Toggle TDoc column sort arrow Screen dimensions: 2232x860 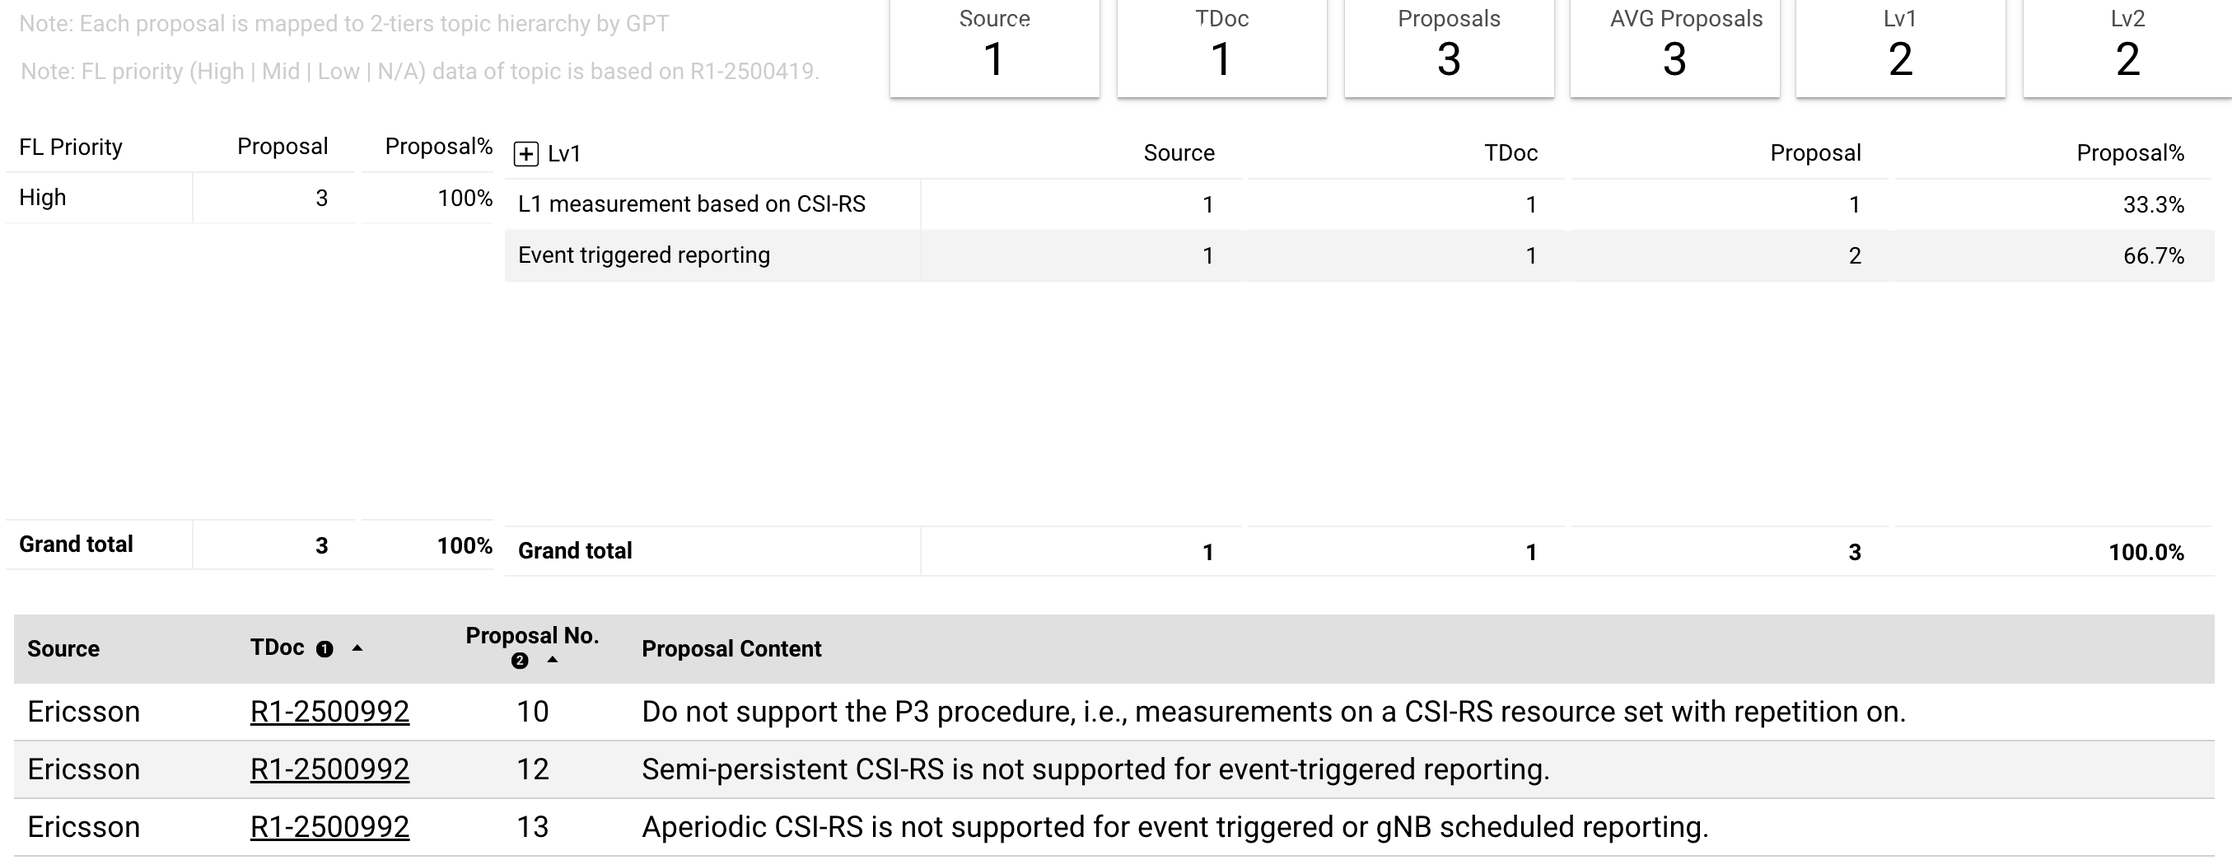(357, 649)
